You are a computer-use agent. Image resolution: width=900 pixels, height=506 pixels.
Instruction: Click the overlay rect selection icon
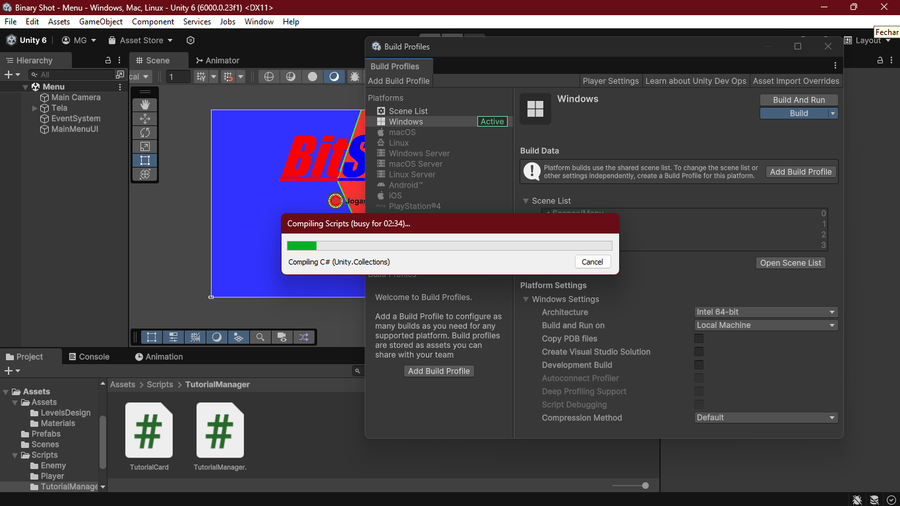pos(152,337)
